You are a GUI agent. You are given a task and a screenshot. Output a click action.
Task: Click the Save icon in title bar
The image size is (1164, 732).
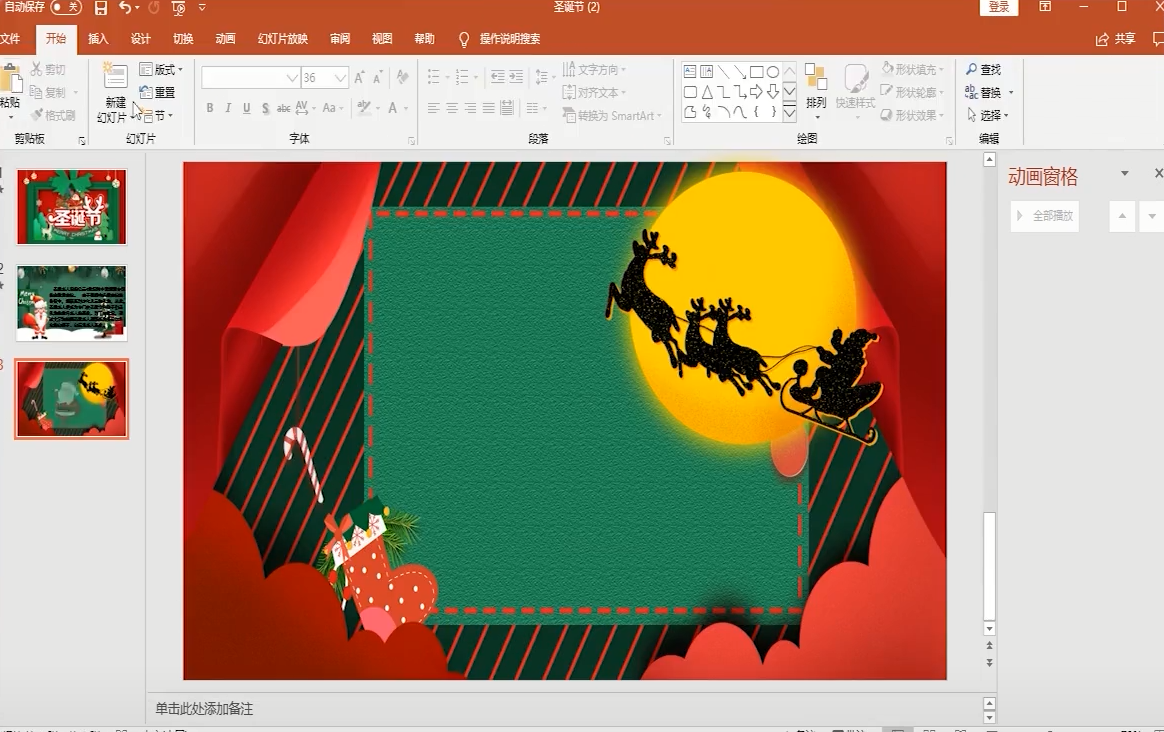[101, 8]
